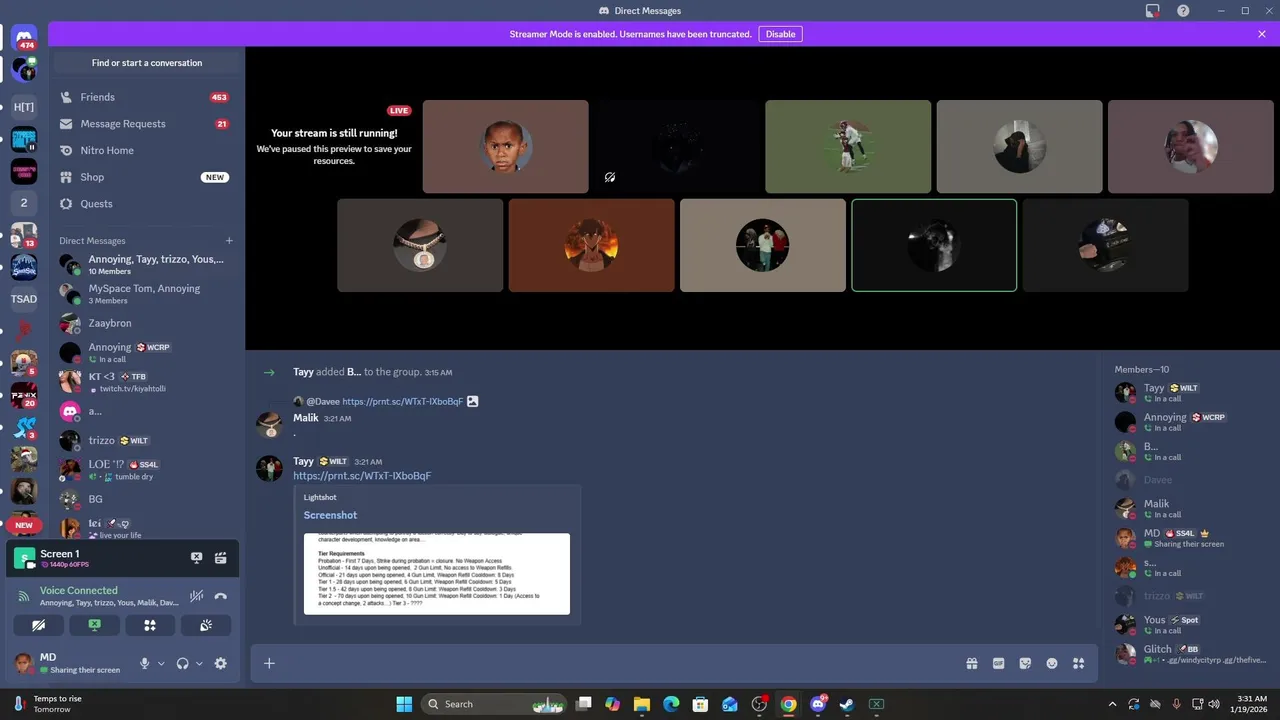Stop streaming with Screen 1 stop icon
Screen dimensions: 1280x720
coord(197,558)
